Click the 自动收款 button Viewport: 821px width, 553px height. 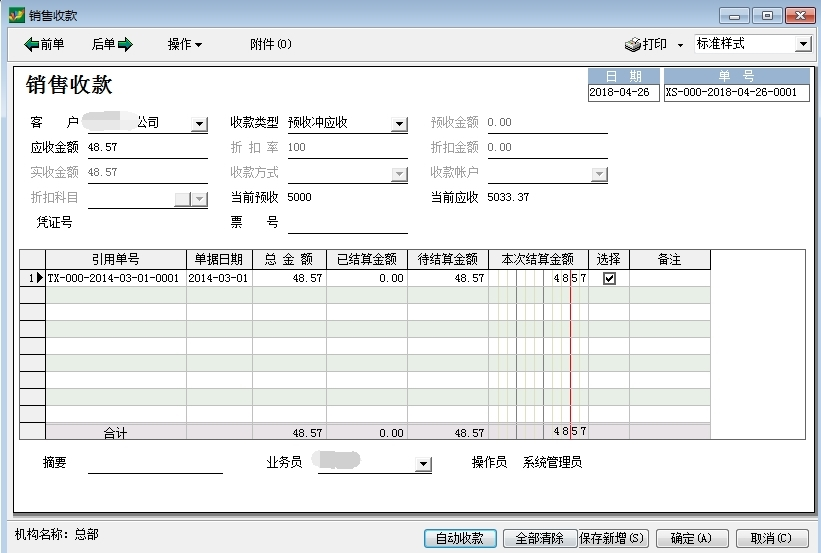click(460, 538)
